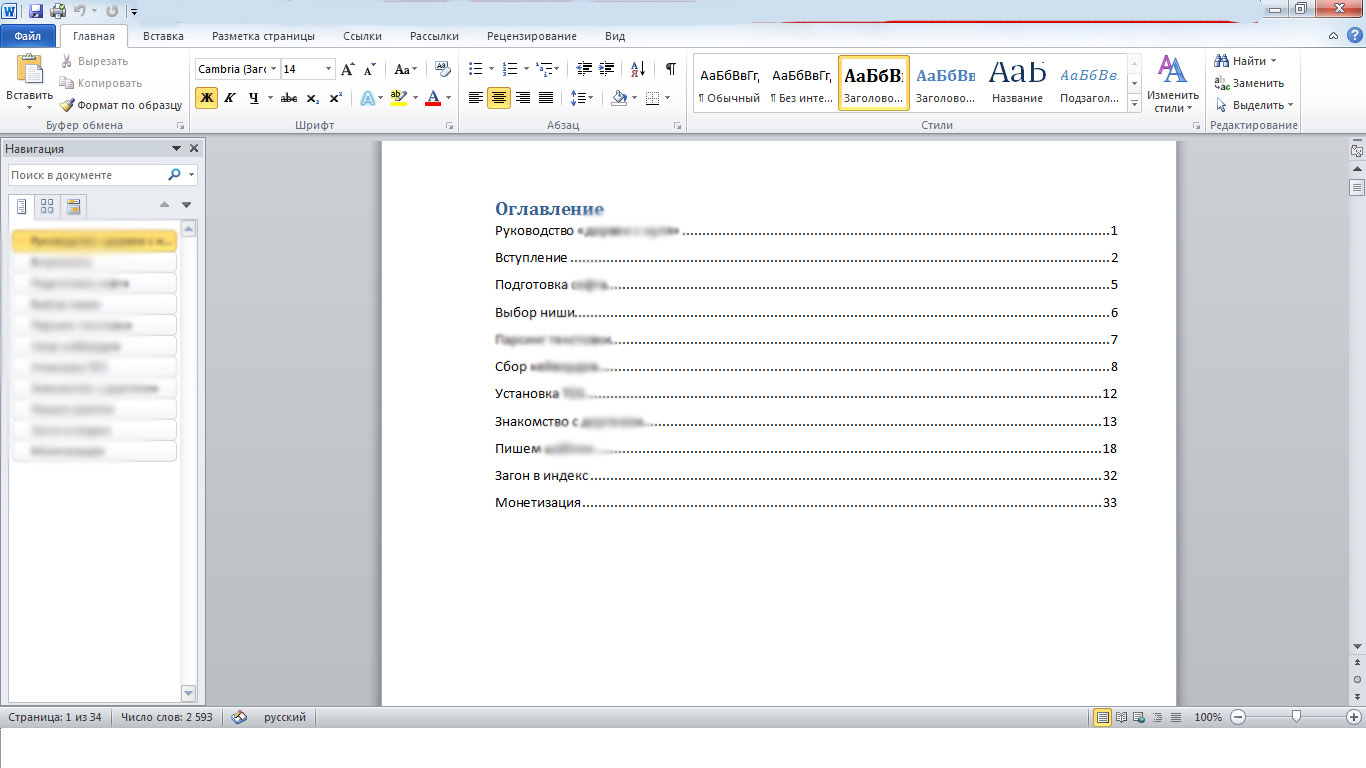1366x768 pixels.
Task: Expand the styles gallery more arrow
Action: pyautogui.click(x=1134, y=103)
